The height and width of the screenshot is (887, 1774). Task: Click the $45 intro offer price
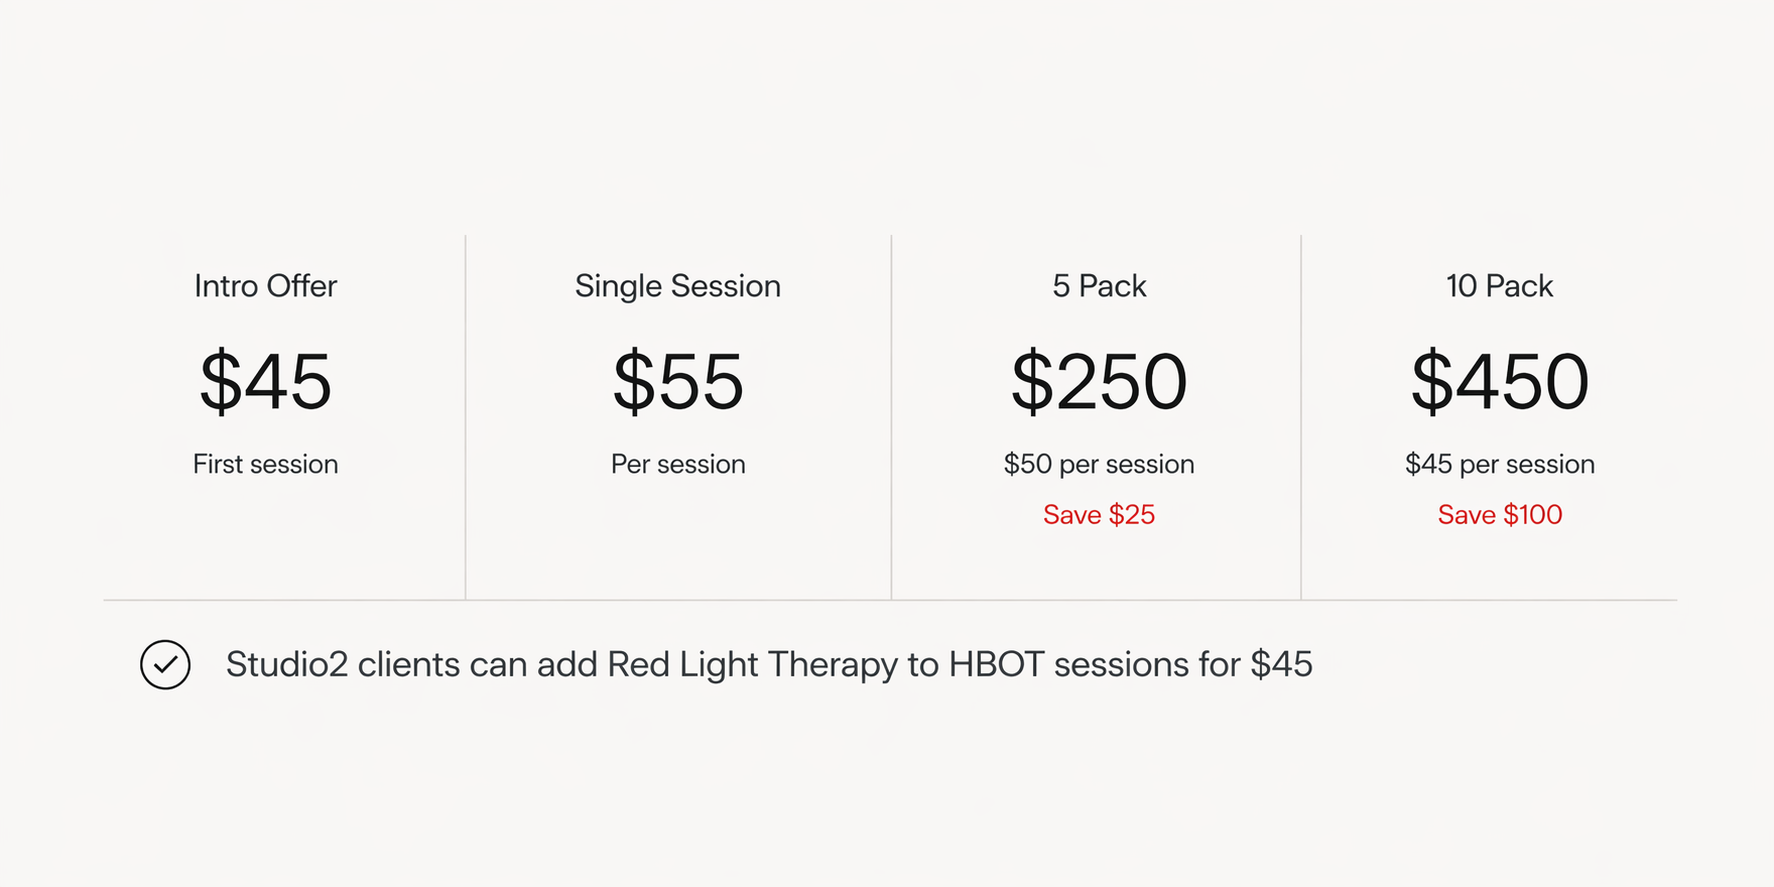tap(265, 381)
